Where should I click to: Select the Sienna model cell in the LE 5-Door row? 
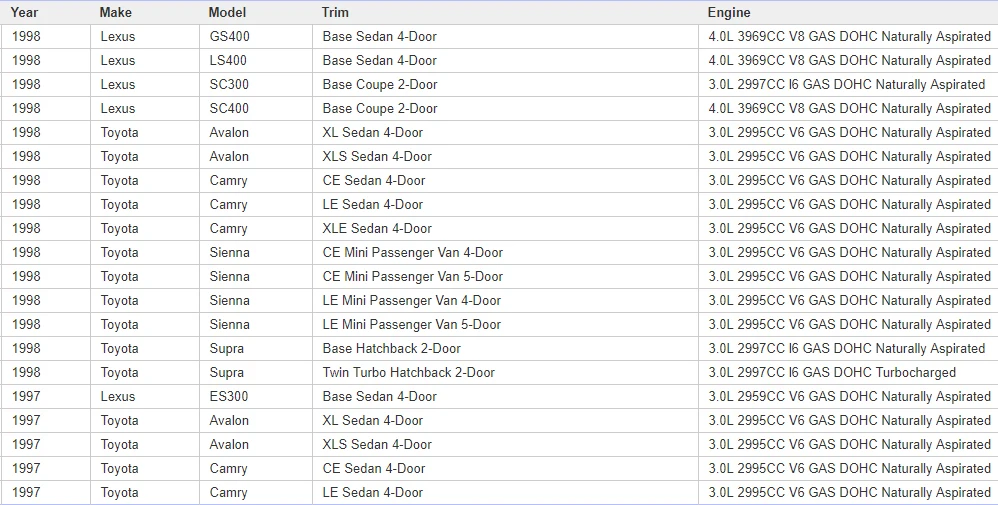tap(256, 325)
